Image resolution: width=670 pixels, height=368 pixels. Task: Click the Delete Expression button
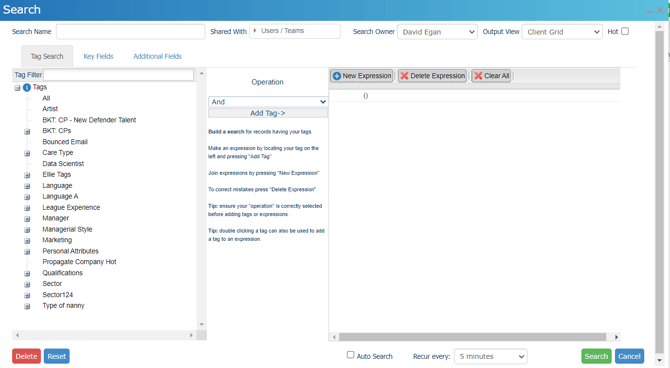(x=432, y=76)
